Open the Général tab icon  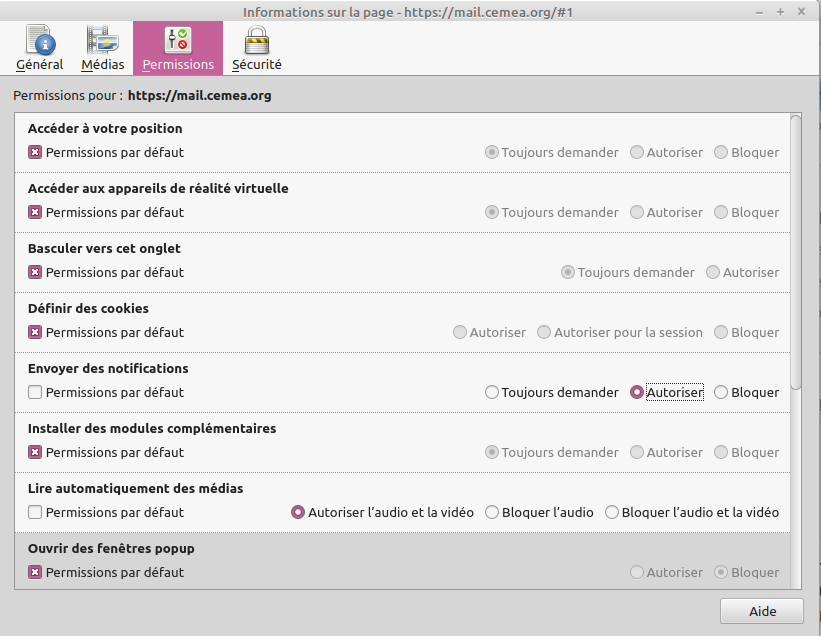(x=40, y=40)
